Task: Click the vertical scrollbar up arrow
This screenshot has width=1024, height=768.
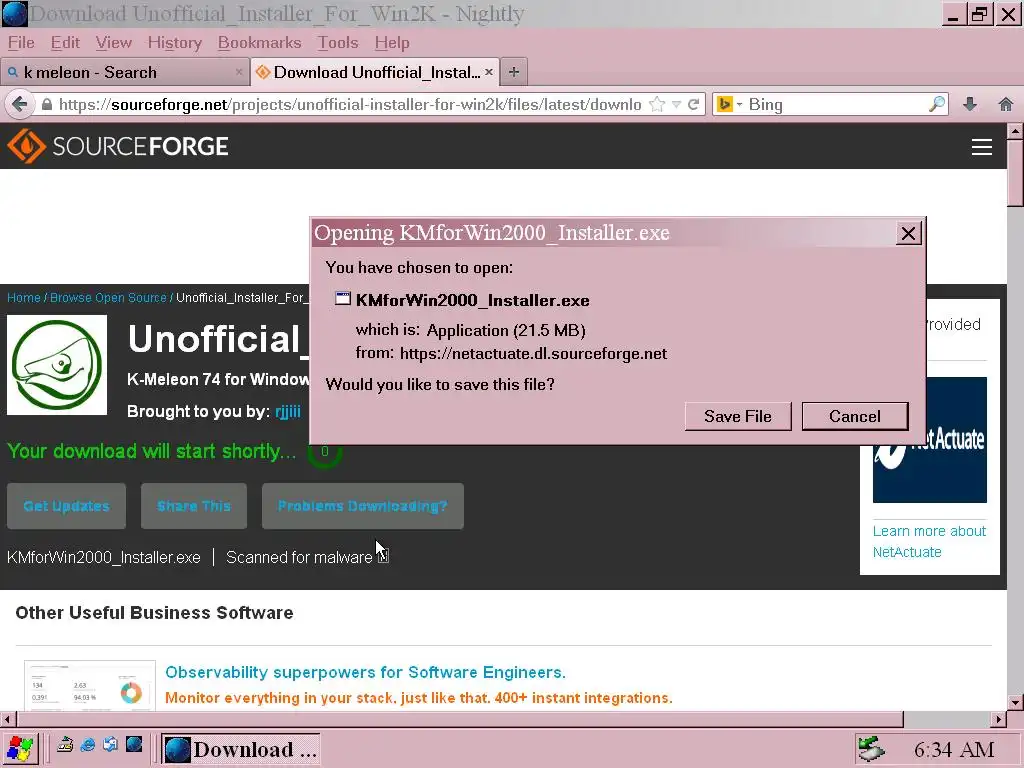Action: tap(1015, 131)
